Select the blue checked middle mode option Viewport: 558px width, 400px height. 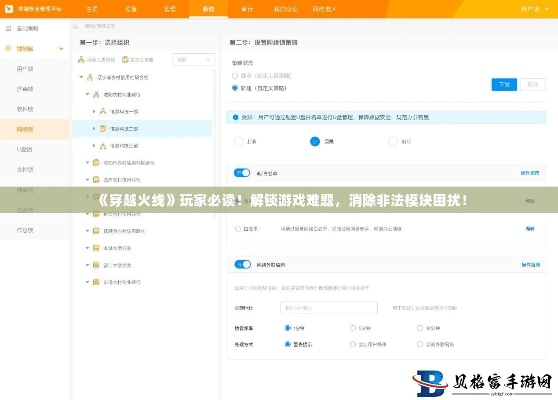[315, 141]
